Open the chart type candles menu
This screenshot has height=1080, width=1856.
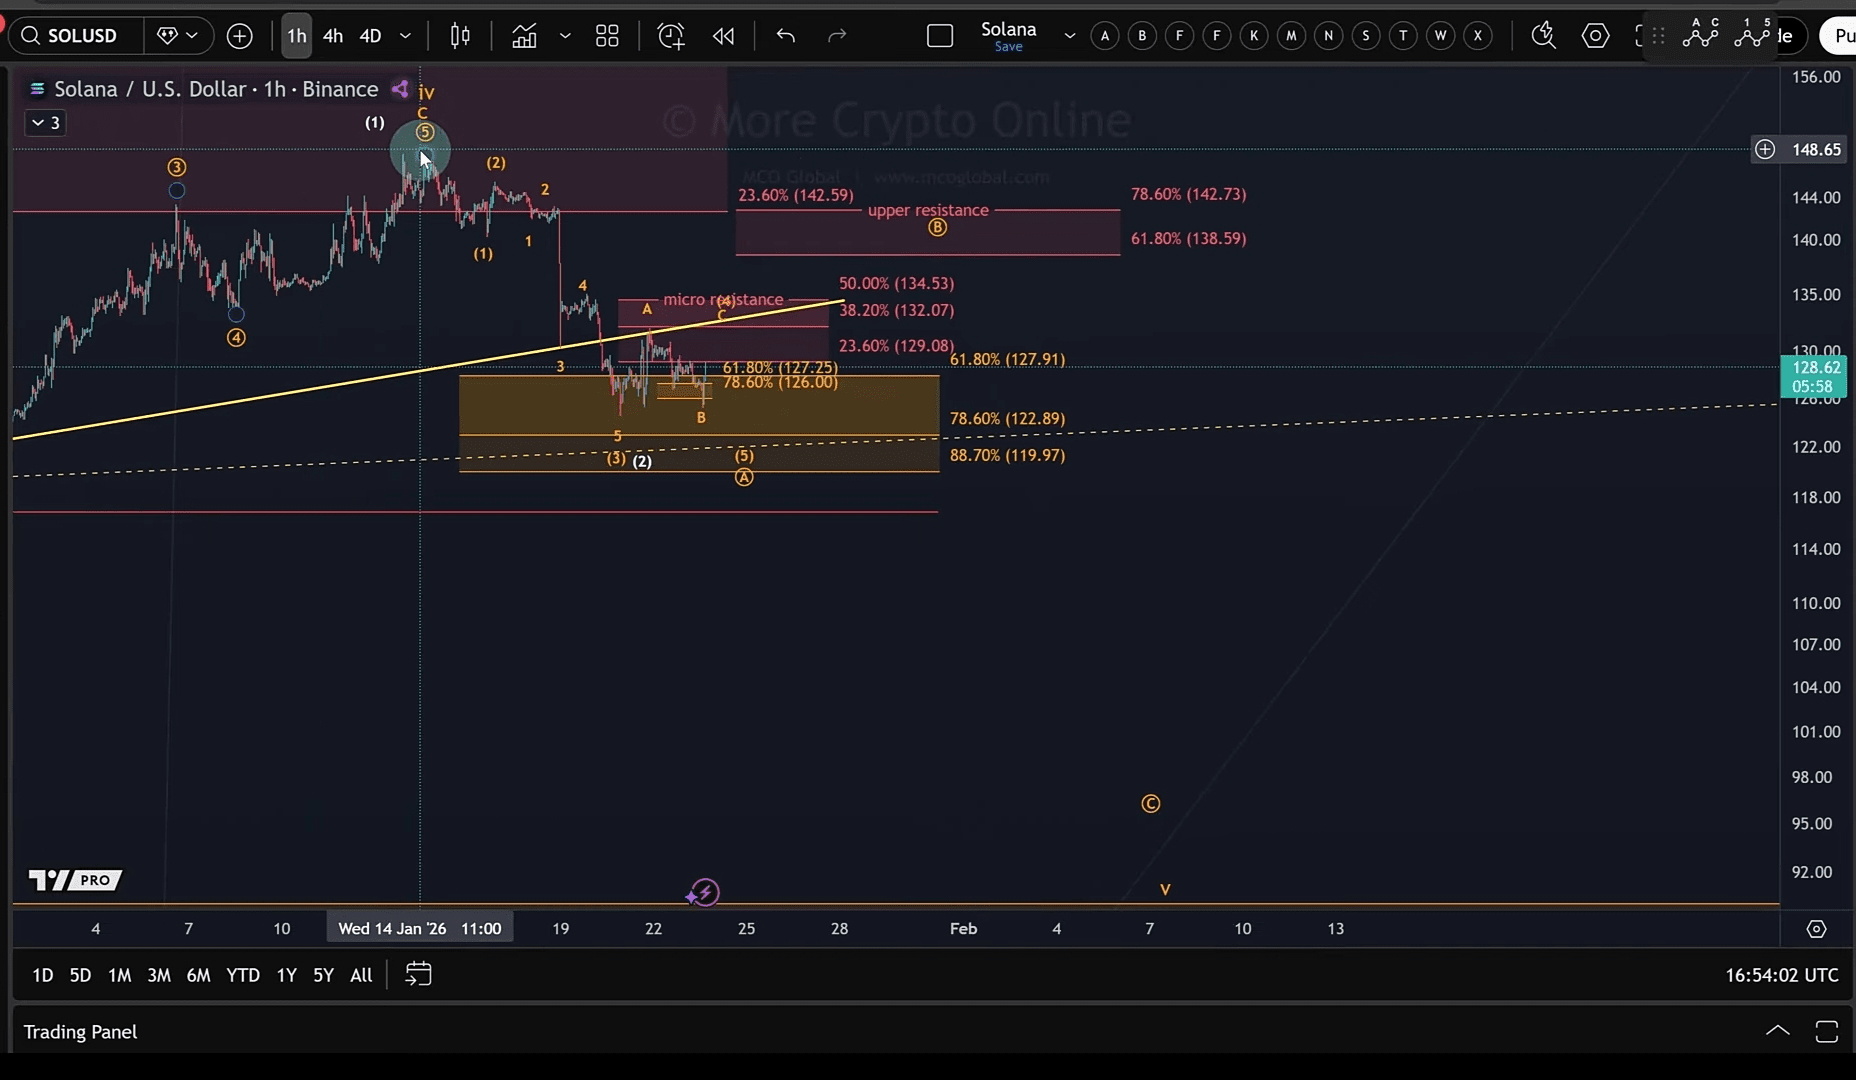pos(460,36)
